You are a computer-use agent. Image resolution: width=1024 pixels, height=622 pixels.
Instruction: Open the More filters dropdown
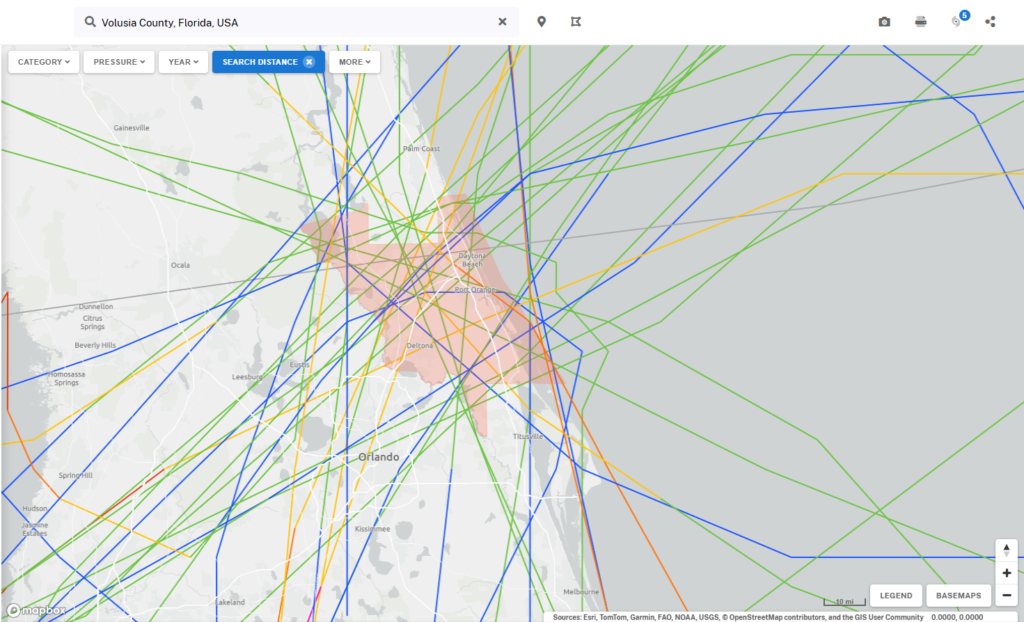coord(354,62)
